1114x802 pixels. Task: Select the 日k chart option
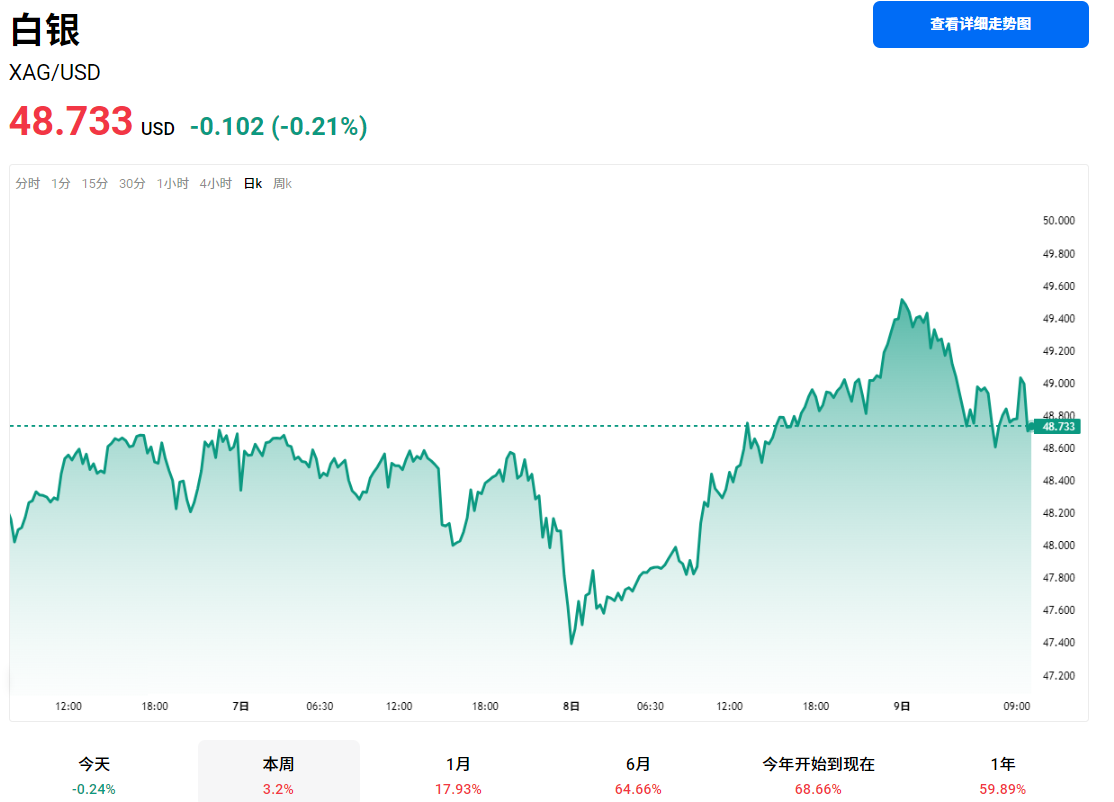[x=253, y=184]
